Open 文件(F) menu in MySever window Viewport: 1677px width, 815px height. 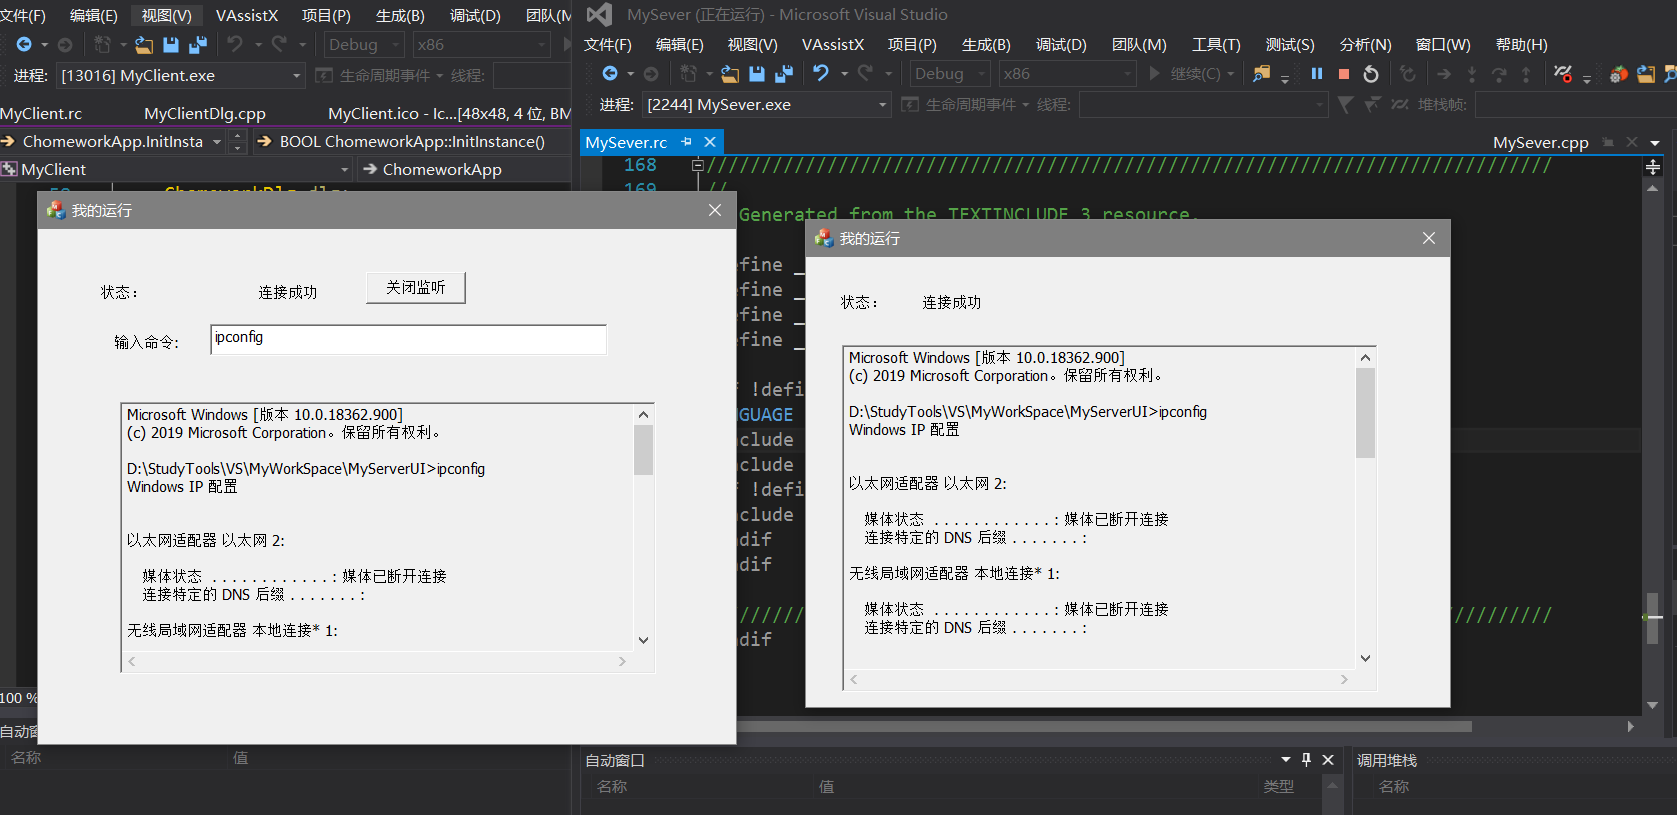pos(608,45)
